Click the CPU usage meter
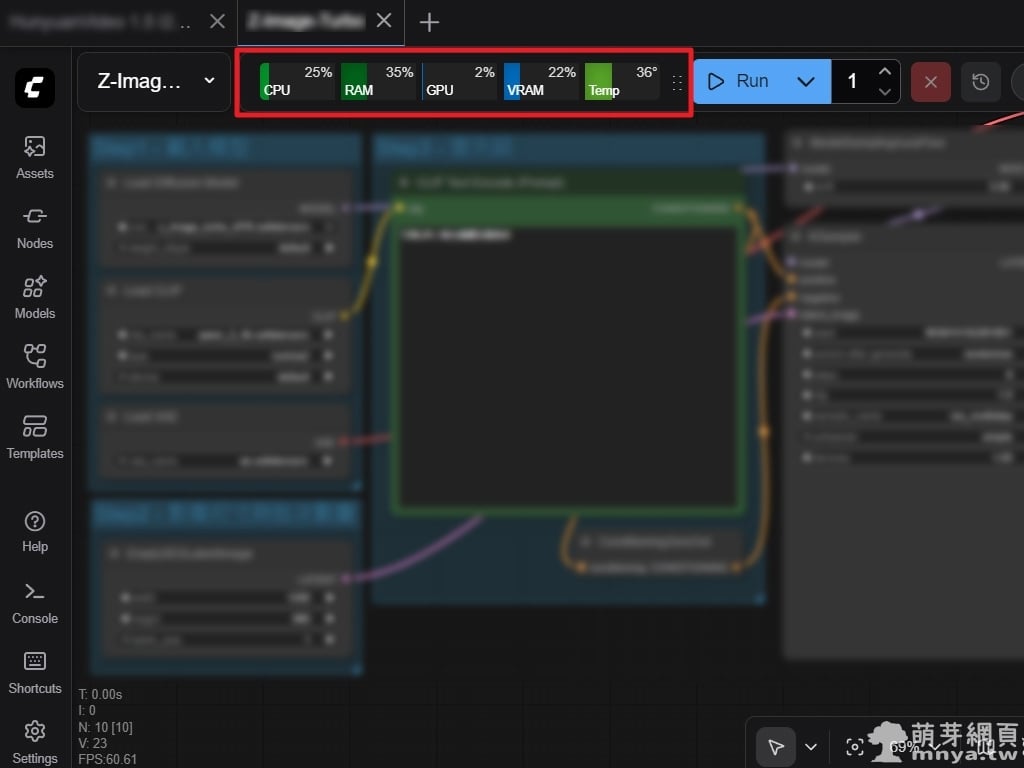The height and width of the screenshot is (768, 1024). [297, 81]
